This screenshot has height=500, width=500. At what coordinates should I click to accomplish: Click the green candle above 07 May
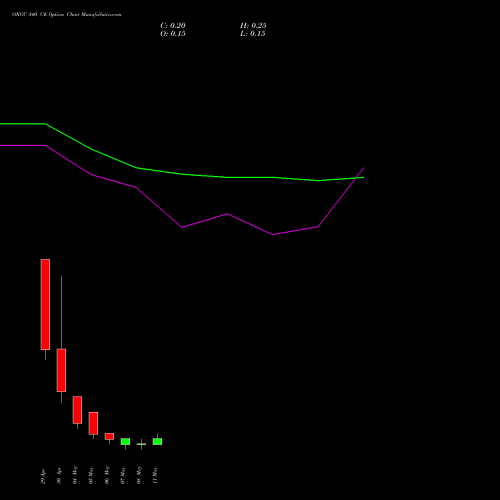125,442
